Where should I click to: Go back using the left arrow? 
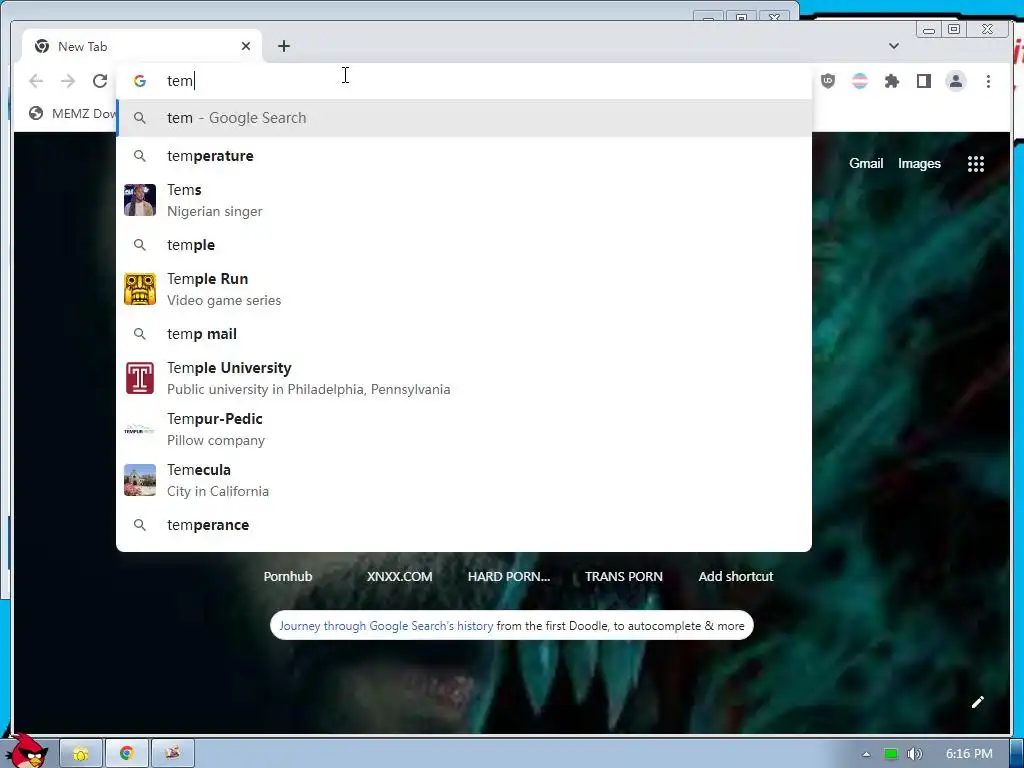(36, 81)
